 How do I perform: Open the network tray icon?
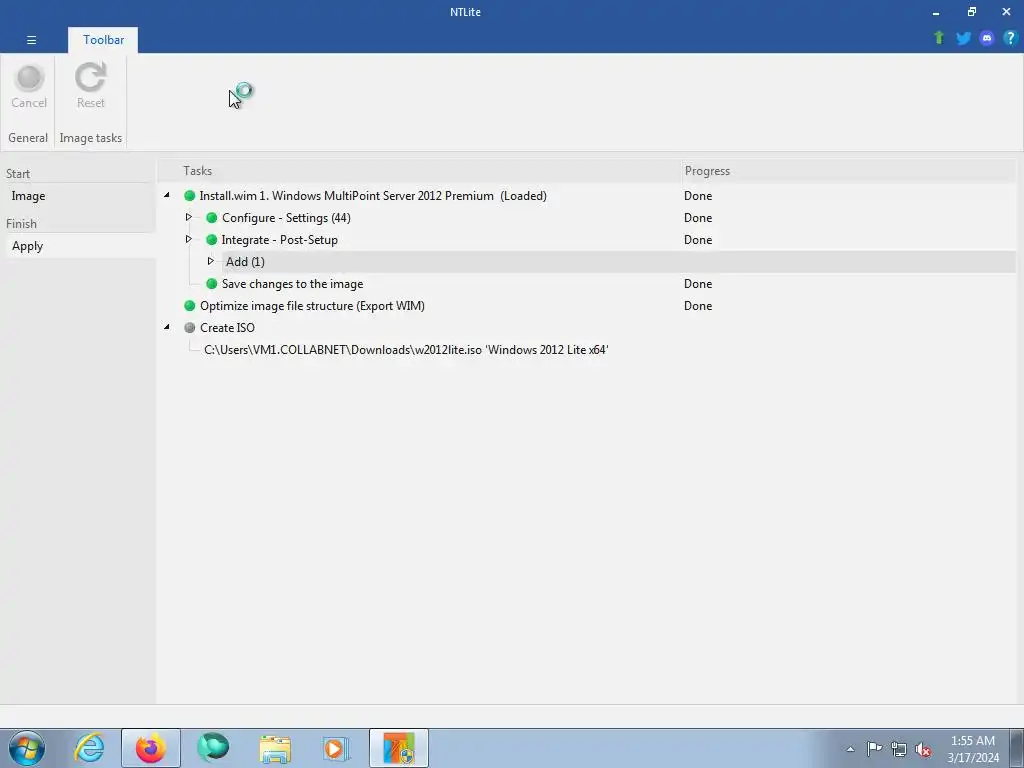point(899,749)
